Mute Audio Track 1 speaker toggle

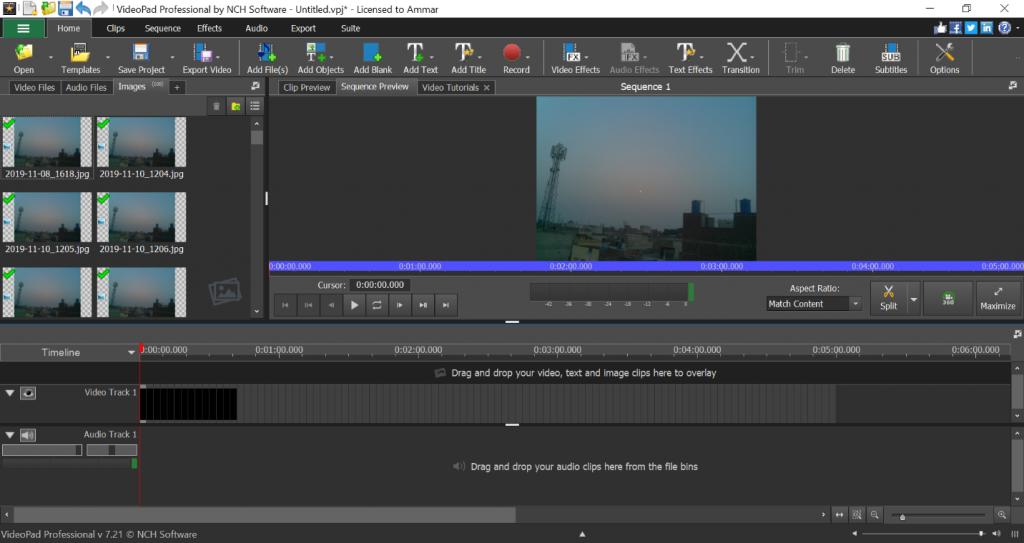[27, 435]
